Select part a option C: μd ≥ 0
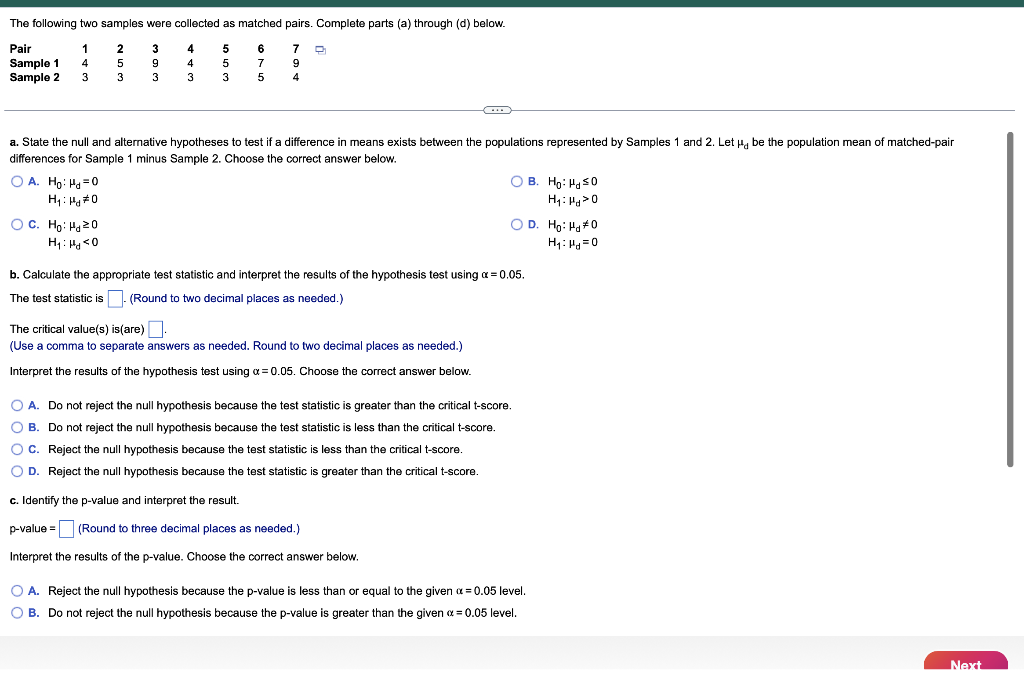The width and height of the screenshot is (1024, 694). [17, 225]
